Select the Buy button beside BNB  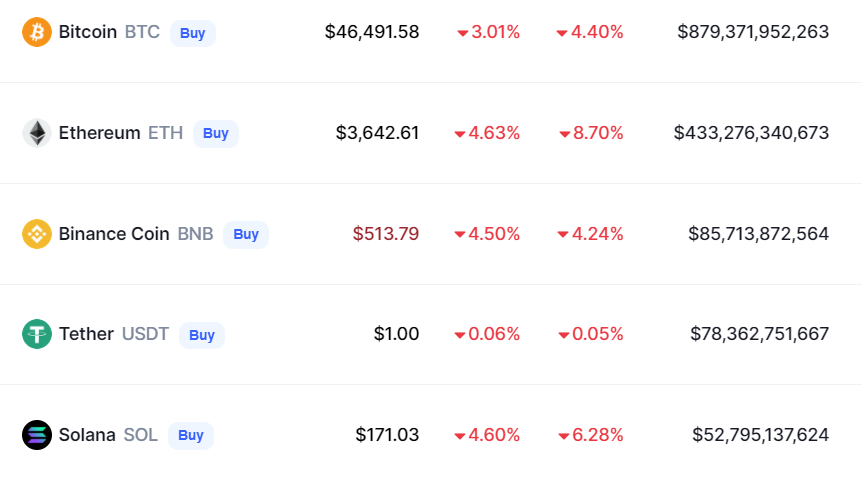point(246,235)
